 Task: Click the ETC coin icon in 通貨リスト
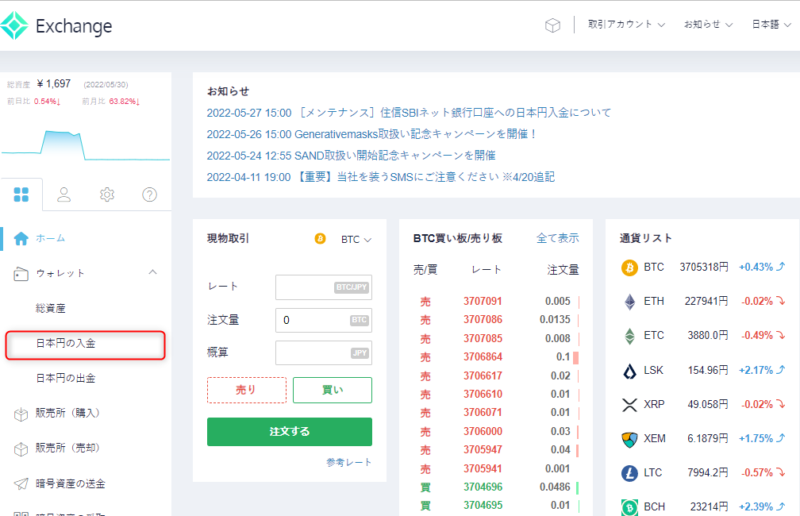[630, 336]
